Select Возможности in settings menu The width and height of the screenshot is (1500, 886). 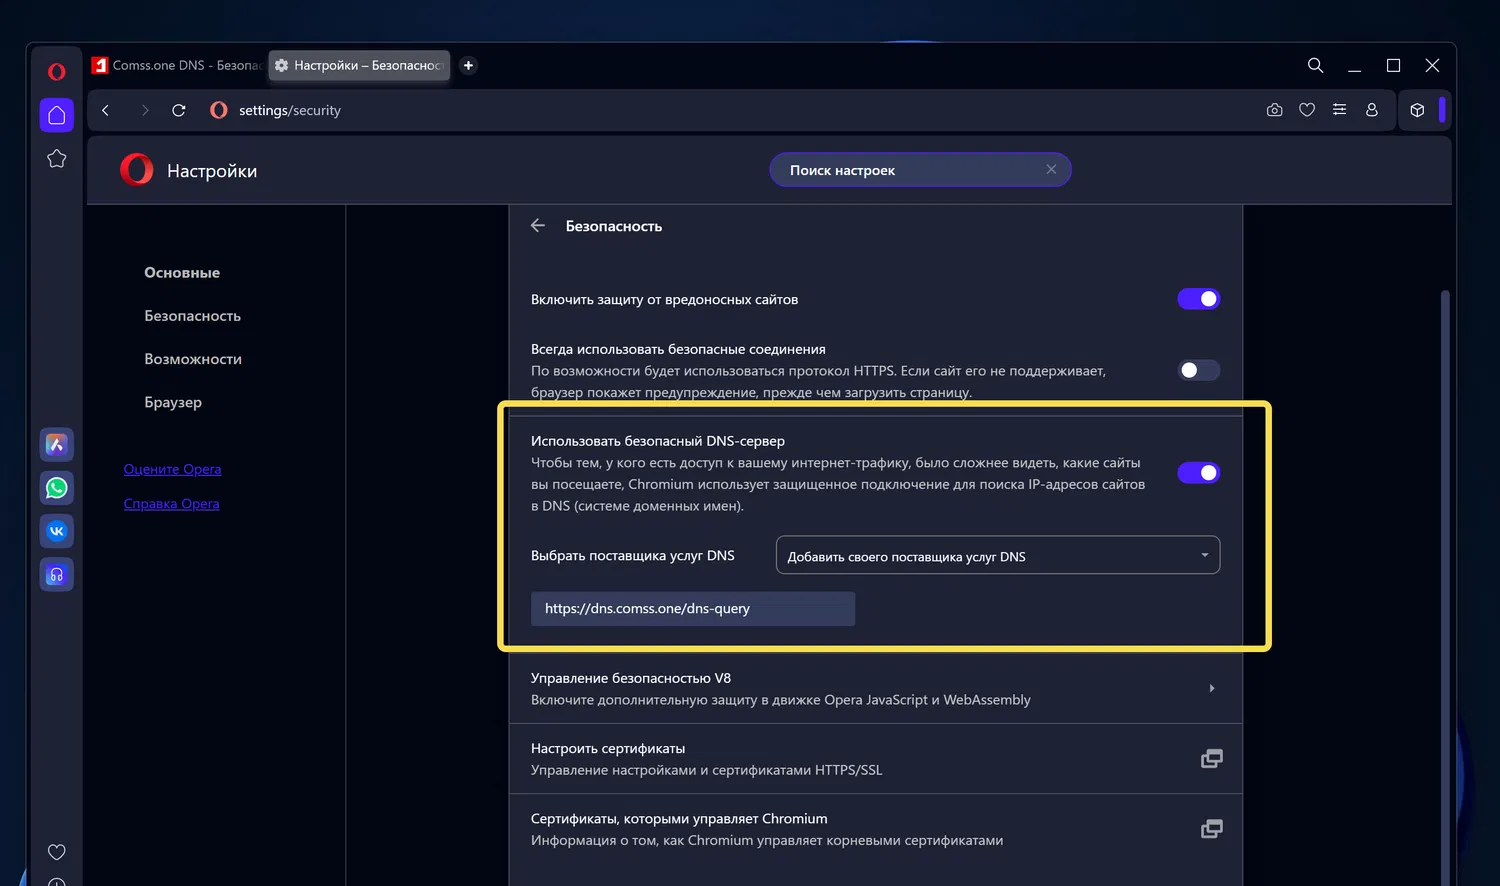(x=193, y=359)
